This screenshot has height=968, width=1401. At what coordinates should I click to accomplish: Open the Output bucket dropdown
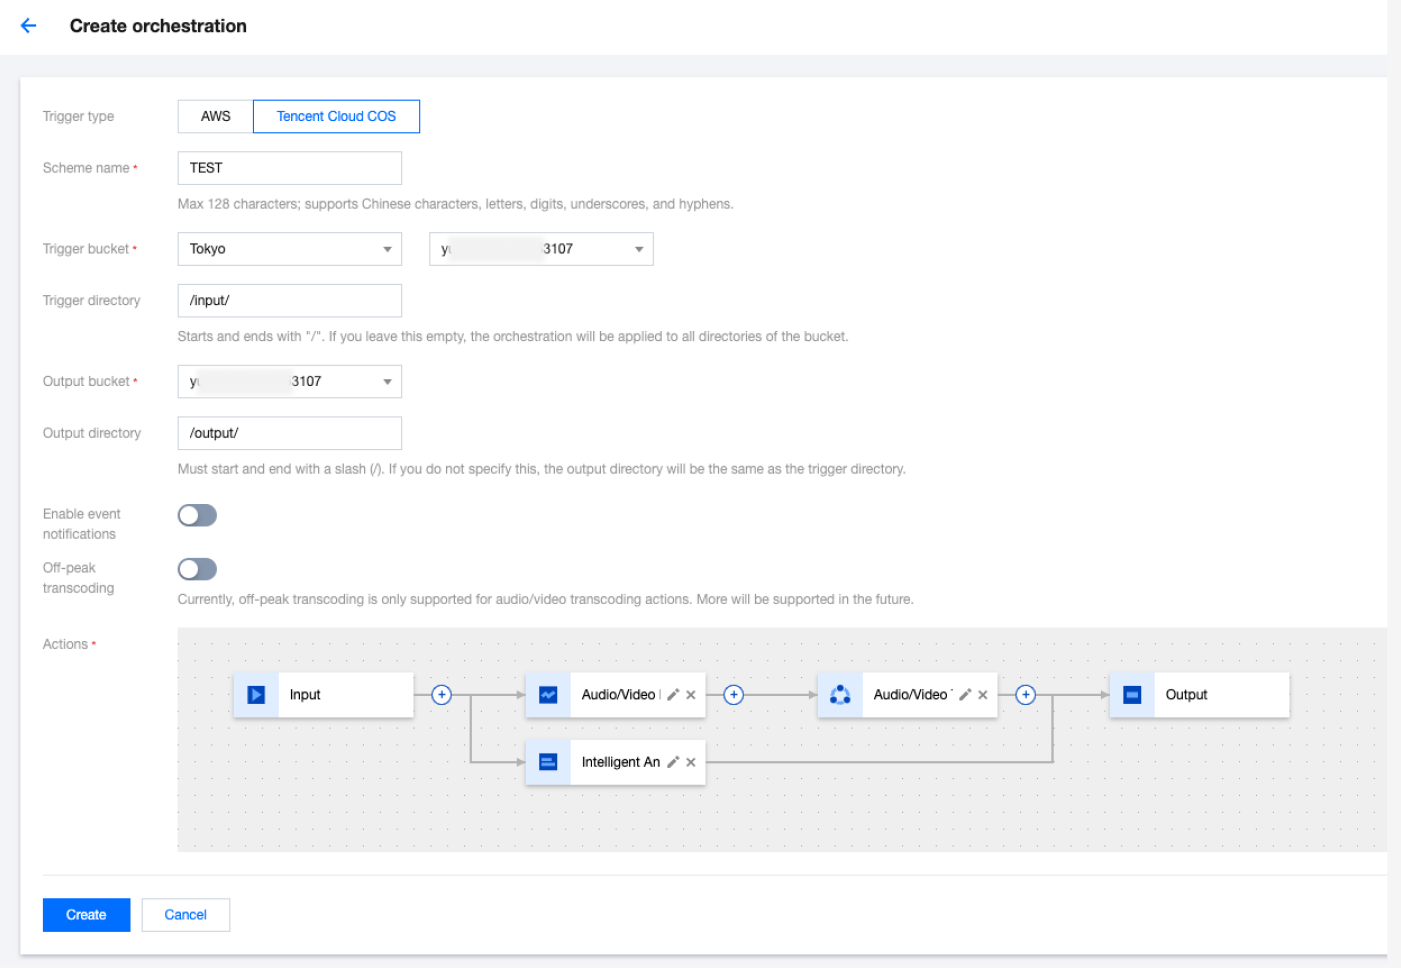point(289,382)
